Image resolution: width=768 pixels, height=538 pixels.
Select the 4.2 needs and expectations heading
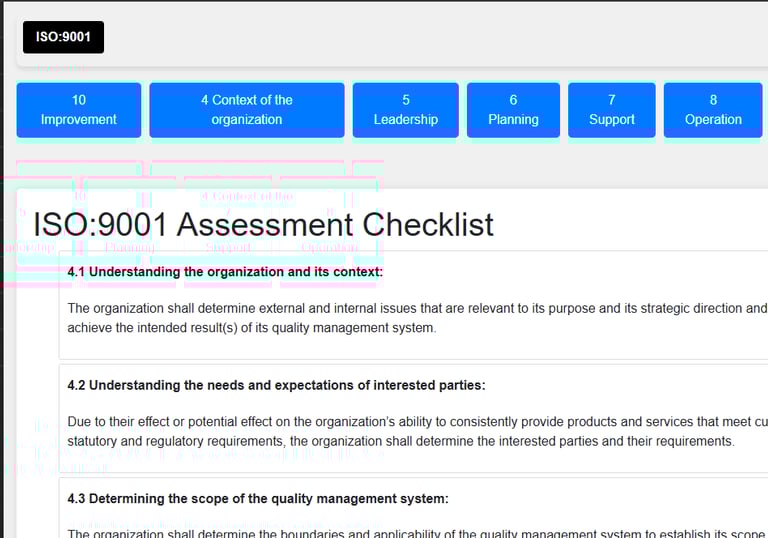click(276, 385)
